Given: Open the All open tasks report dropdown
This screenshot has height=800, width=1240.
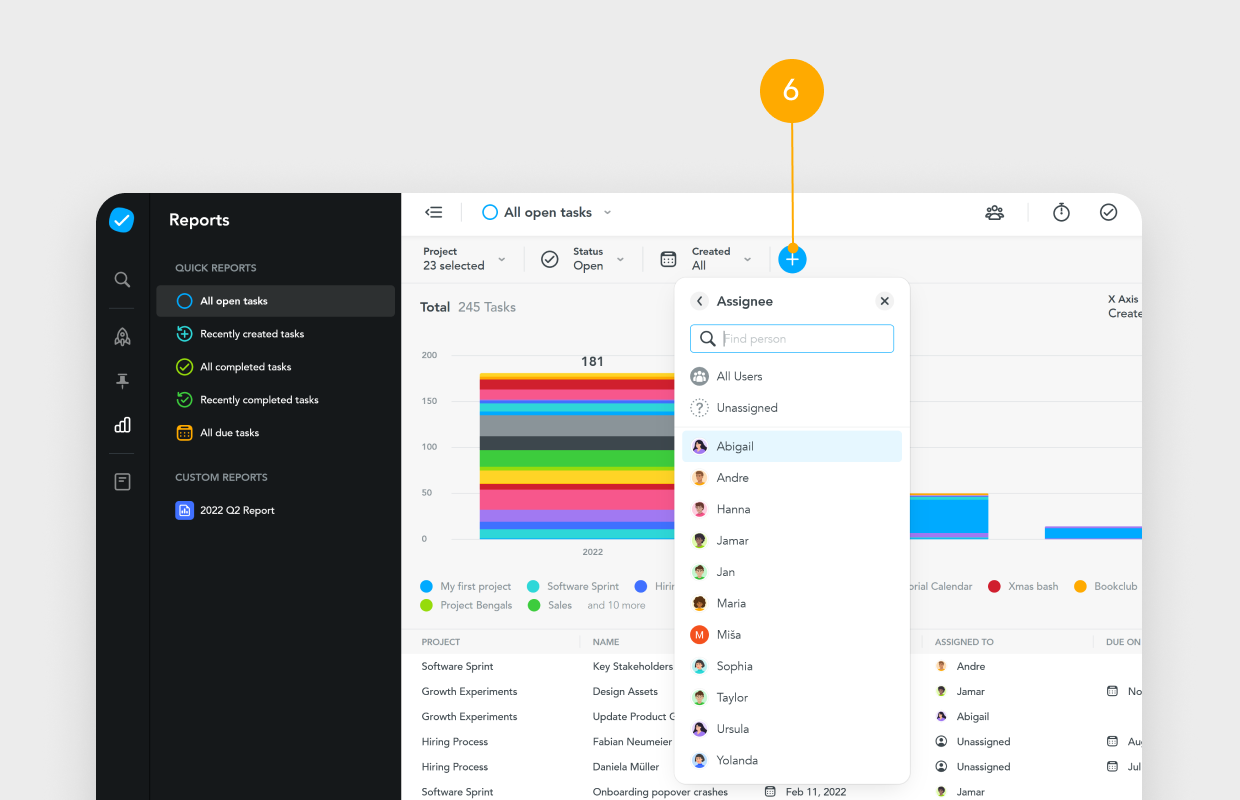Looking at the screenshot, I should pyautogui.click(x=547, y=212).
